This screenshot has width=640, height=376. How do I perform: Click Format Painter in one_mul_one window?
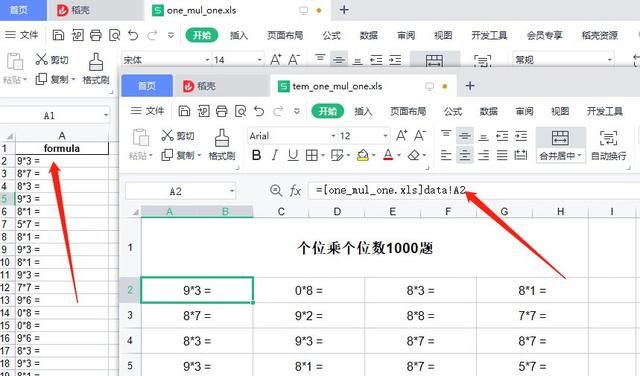[96, 69]
